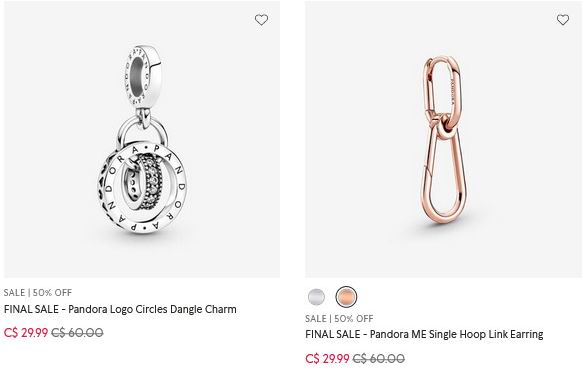
Task: Click the dangle charm's C$ 29.99 sale price
Action: [26, 332]
